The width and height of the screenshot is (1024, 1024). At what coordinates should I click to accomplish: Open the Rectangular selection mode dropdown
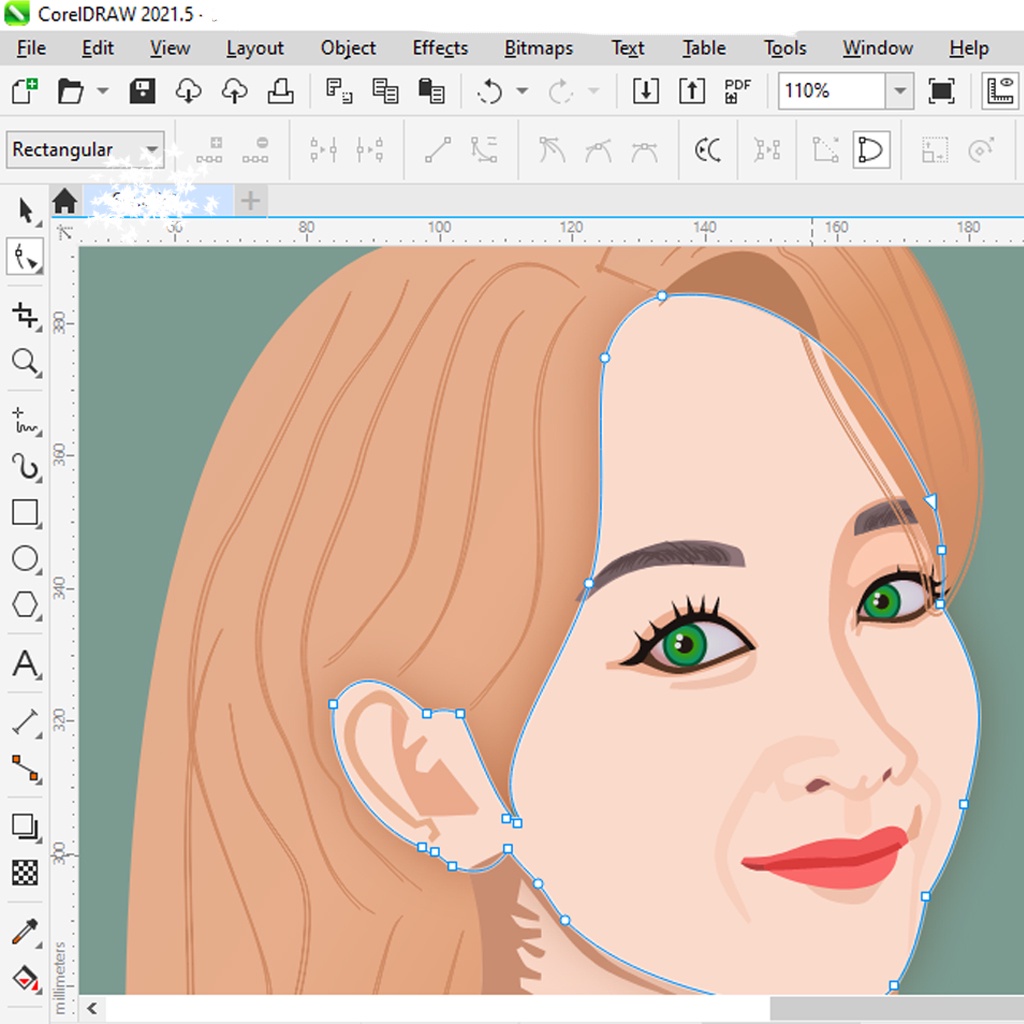pos(152,150)
